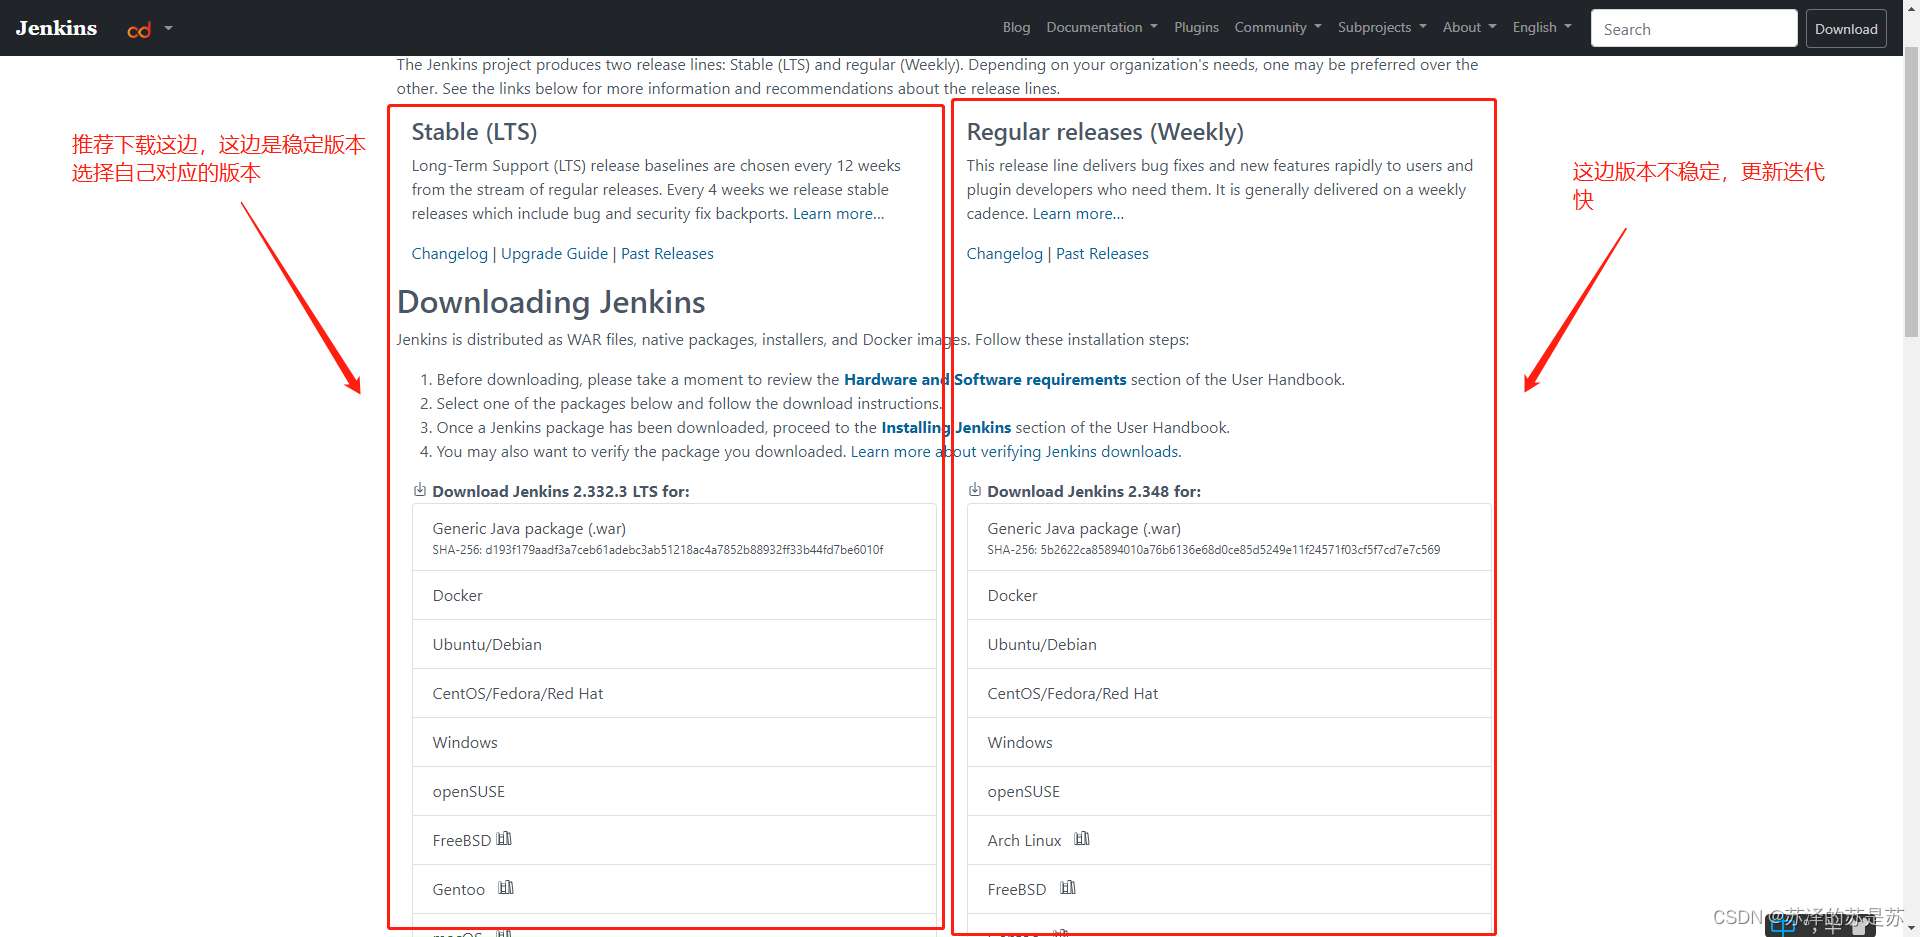
Task: Open the Upgrade Guide link
Action: coord(554,254)
